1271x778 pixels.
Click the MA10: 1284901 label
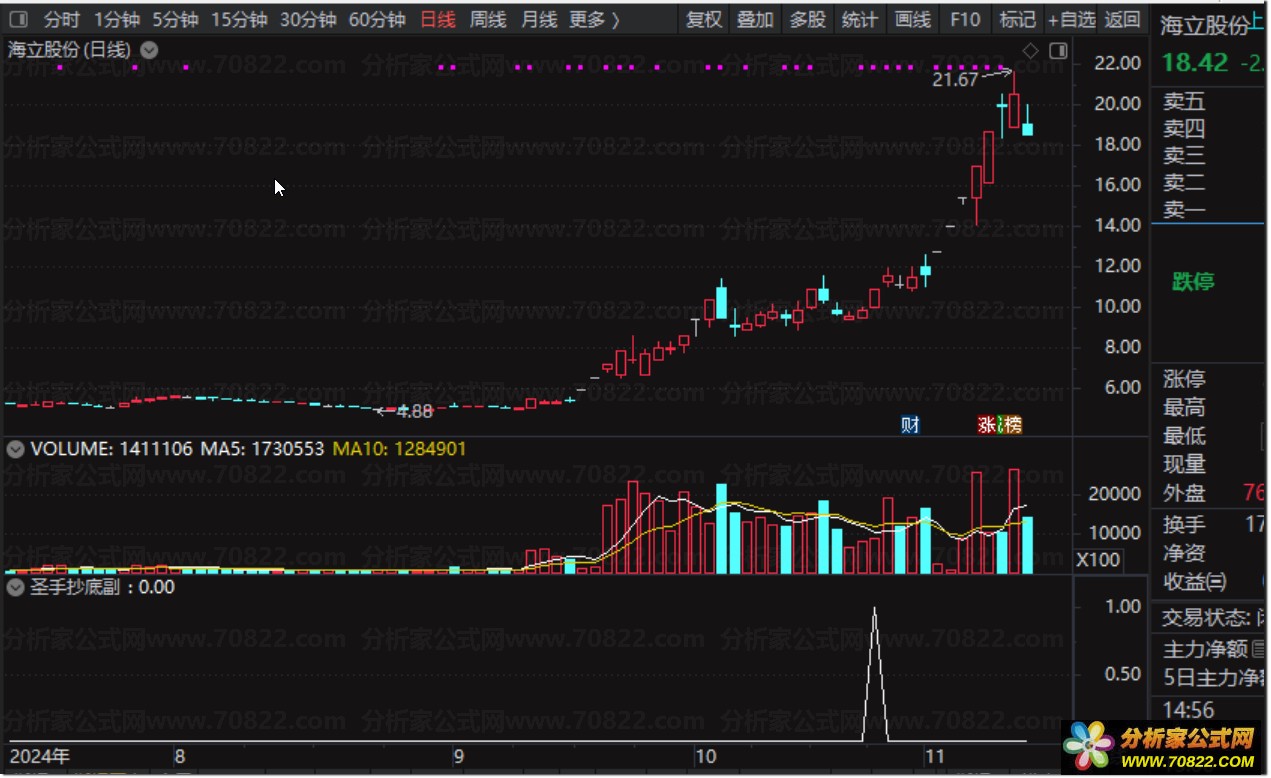[399, 449]
